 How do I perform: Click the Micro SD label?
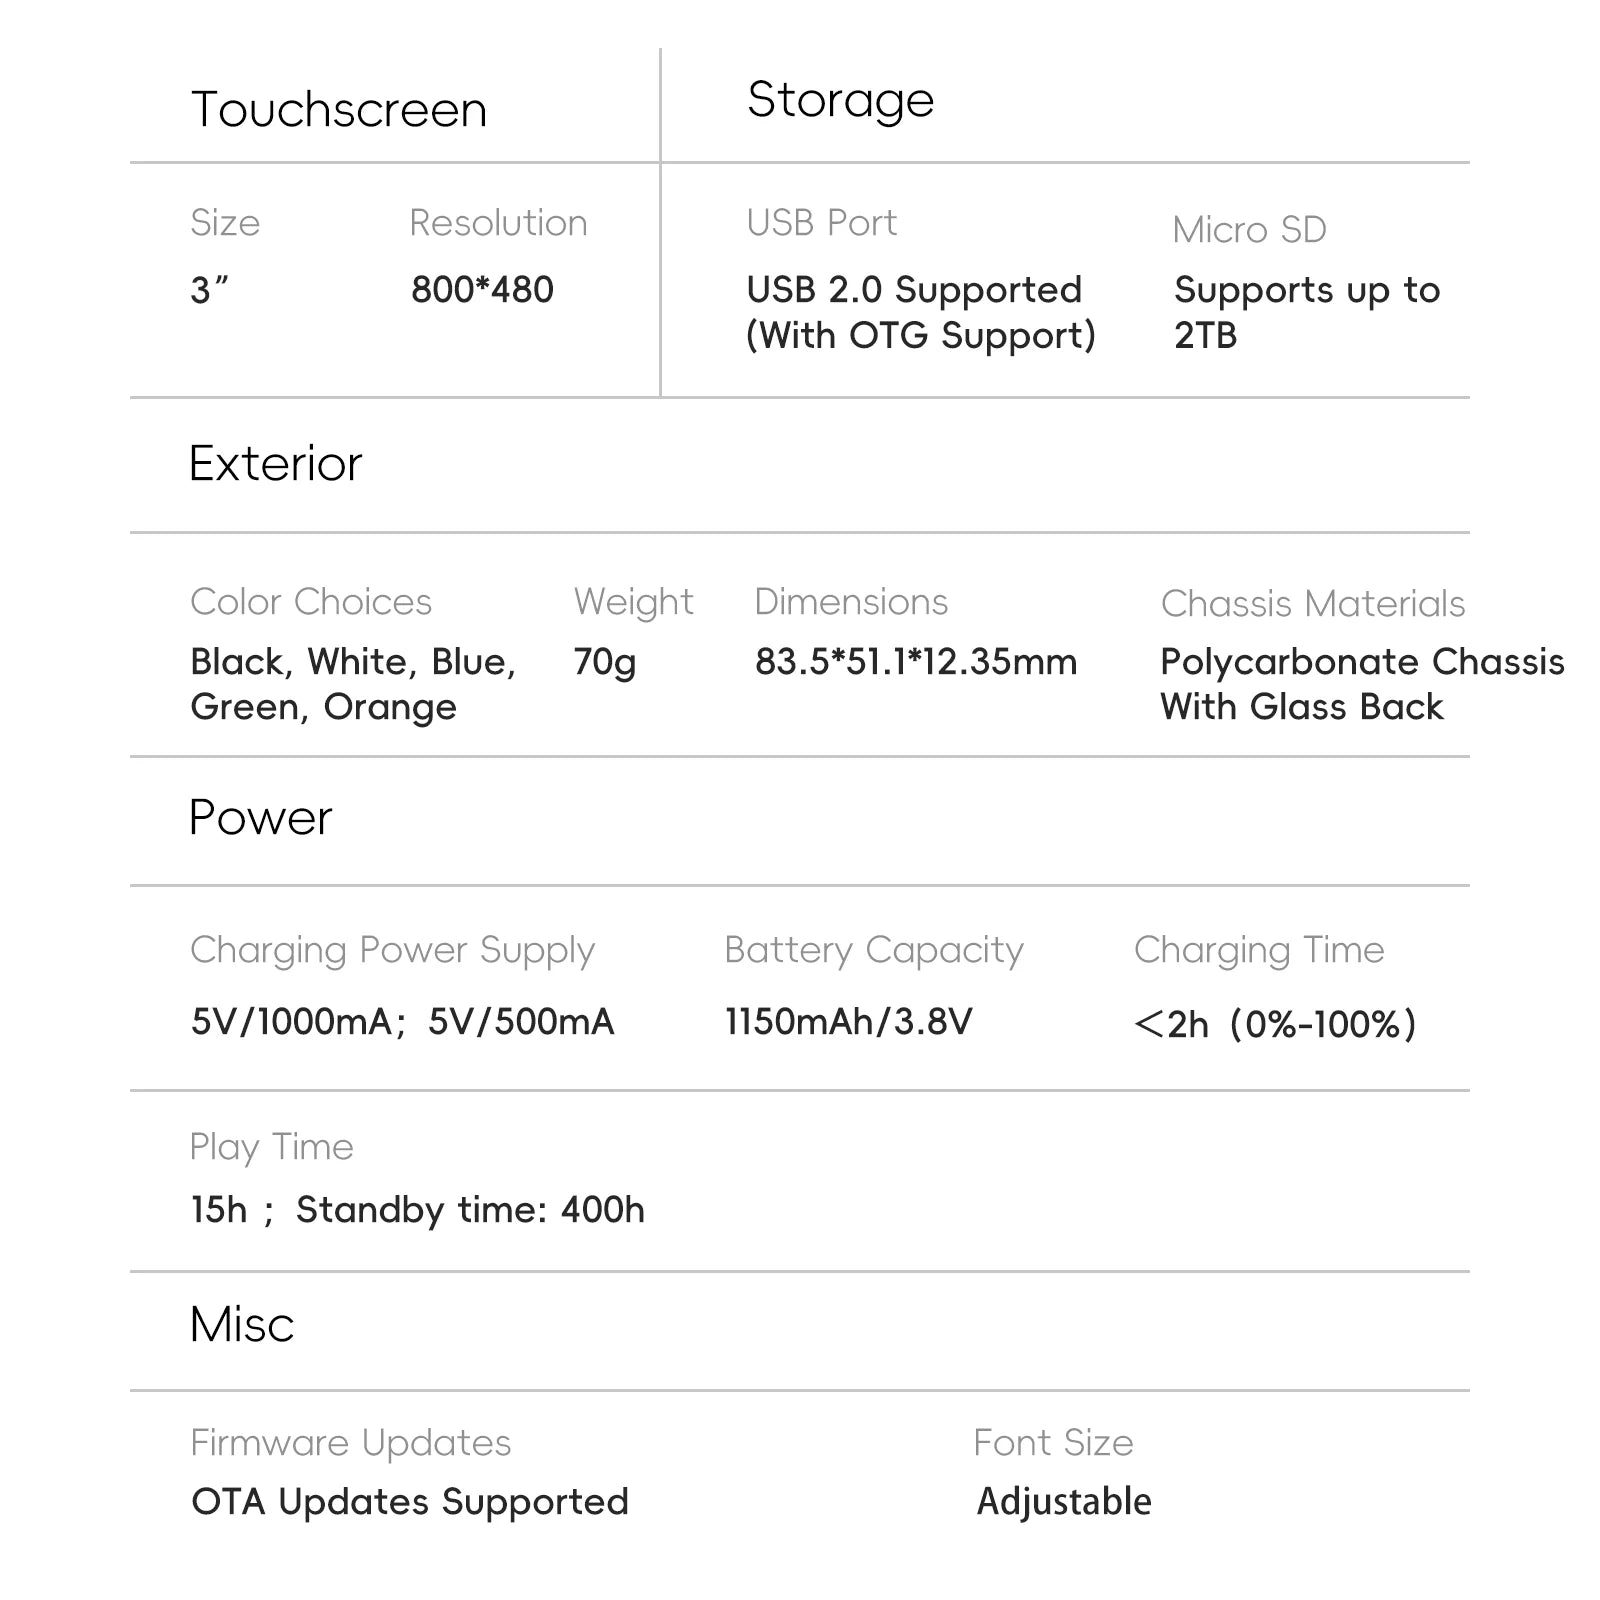coord(1249,230)
